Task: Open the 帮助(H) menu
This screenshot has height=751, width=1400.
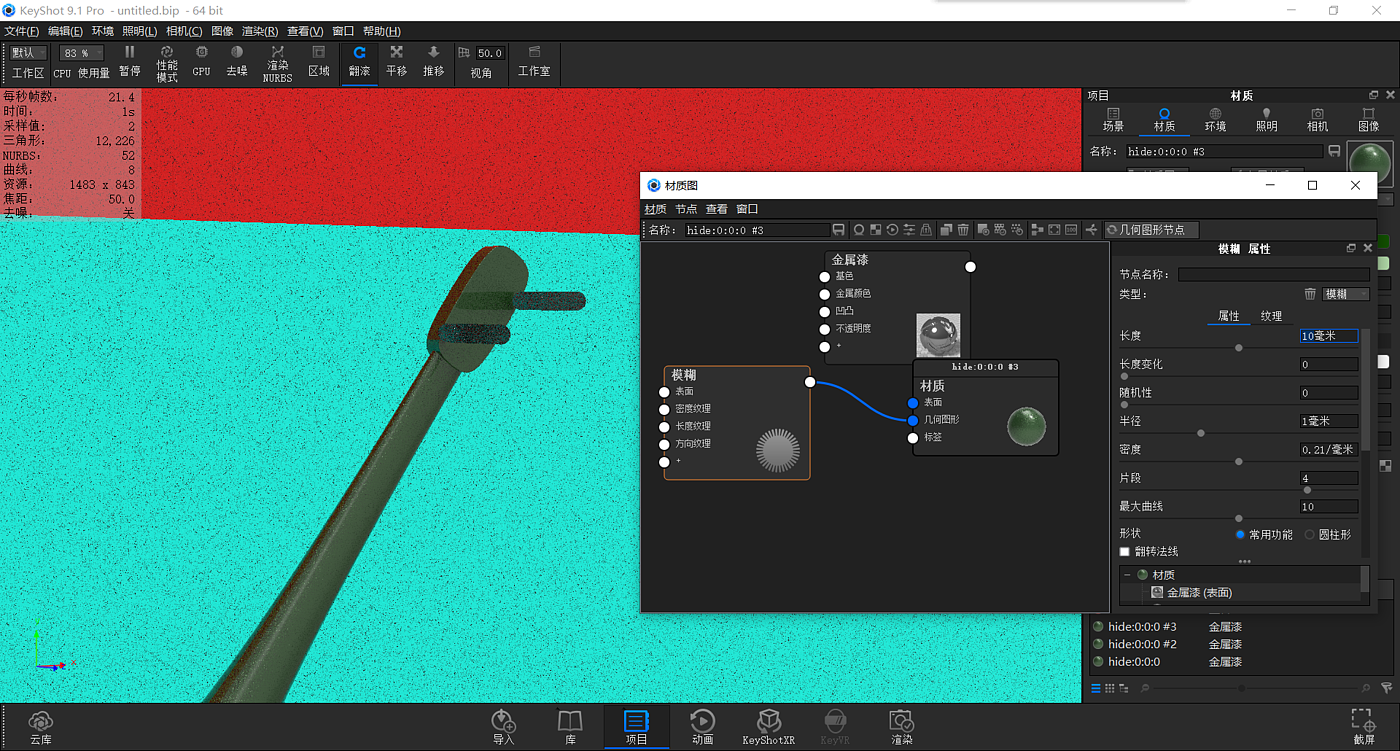Action: (x=381, y=31)
